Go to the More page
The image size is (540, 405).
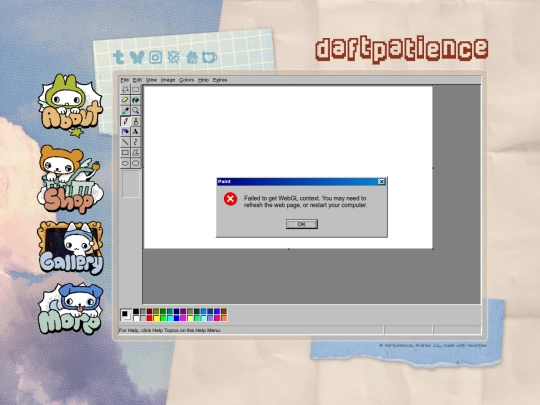71,309
